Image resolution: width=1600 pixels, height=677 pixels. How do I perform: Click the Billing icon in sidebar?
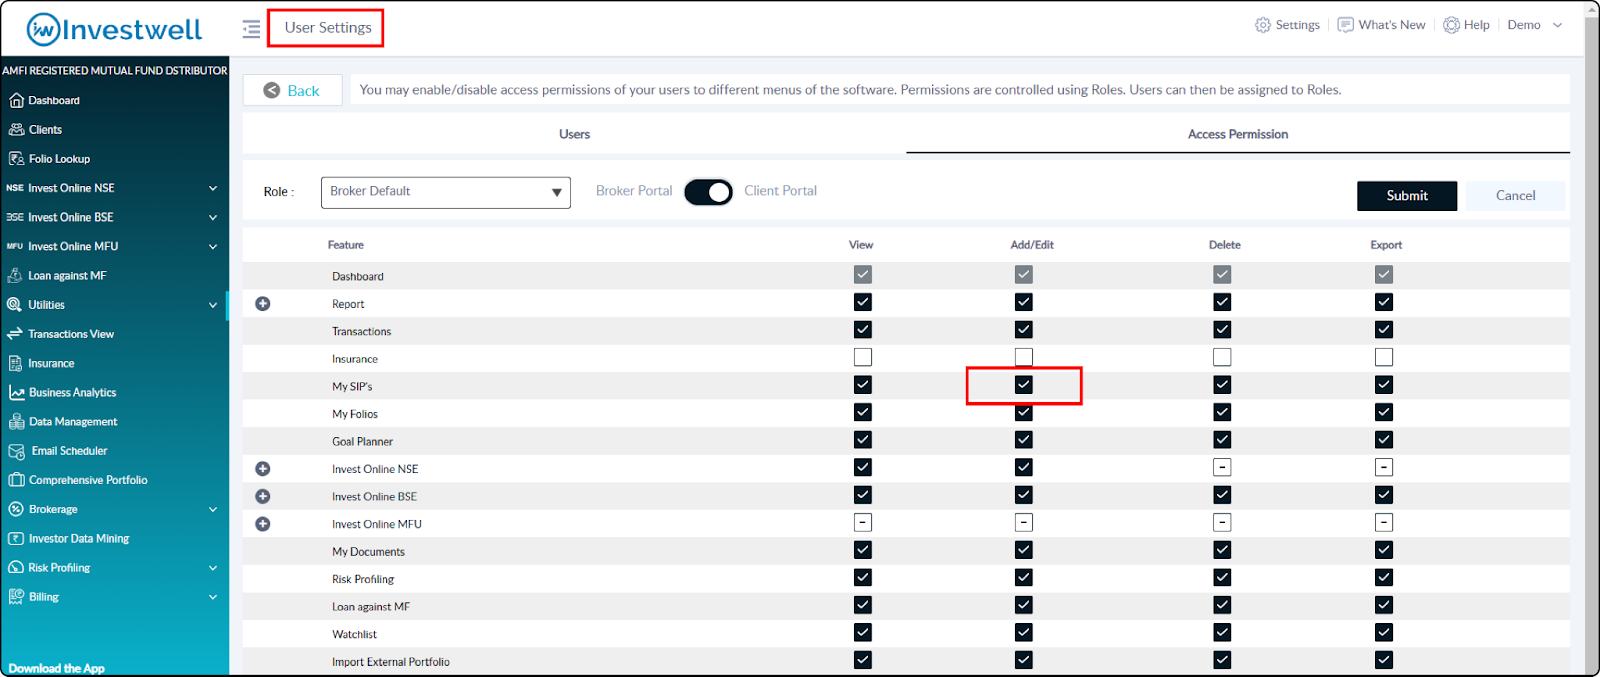point(16,596)
